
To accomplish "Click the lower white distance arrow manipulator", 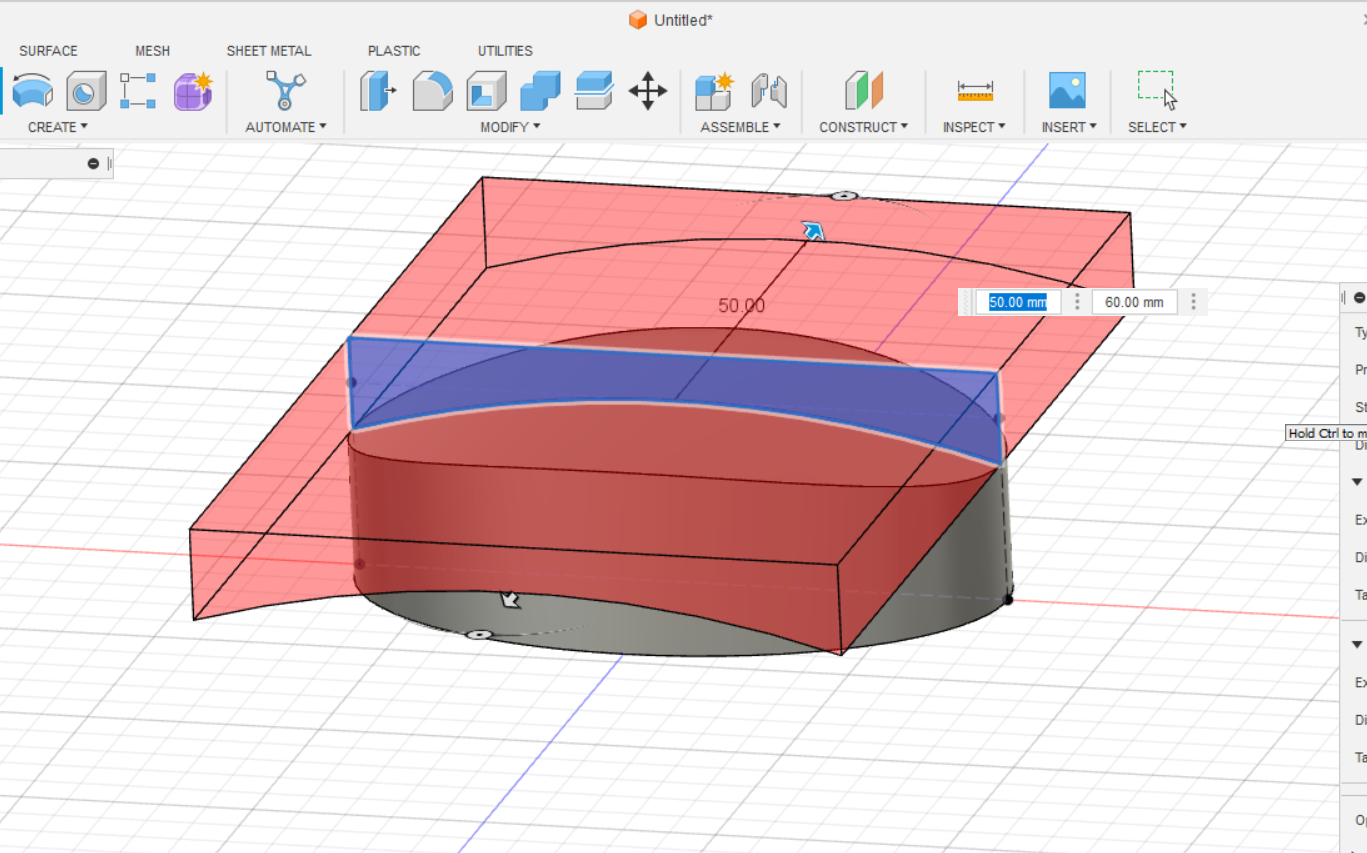I will pos(510,598).
